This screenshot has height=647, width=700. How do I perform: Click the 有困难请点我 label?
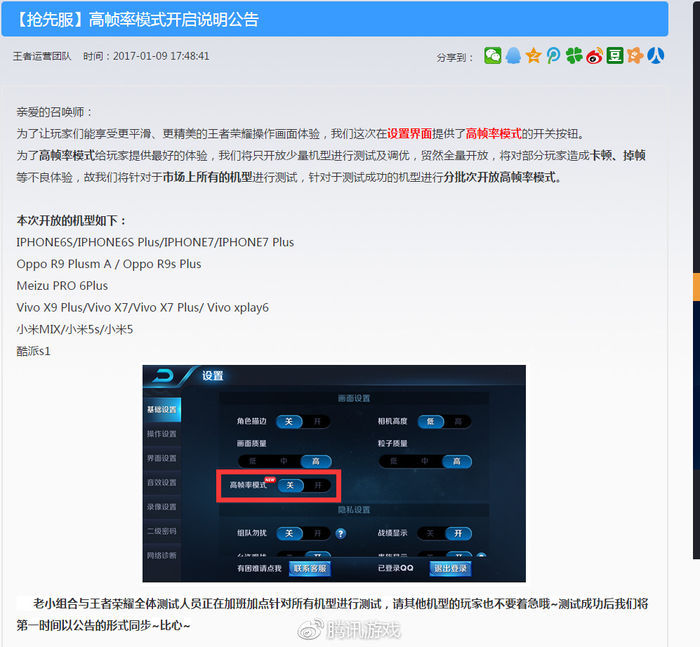pyautogui.click(x=259, y=568)
